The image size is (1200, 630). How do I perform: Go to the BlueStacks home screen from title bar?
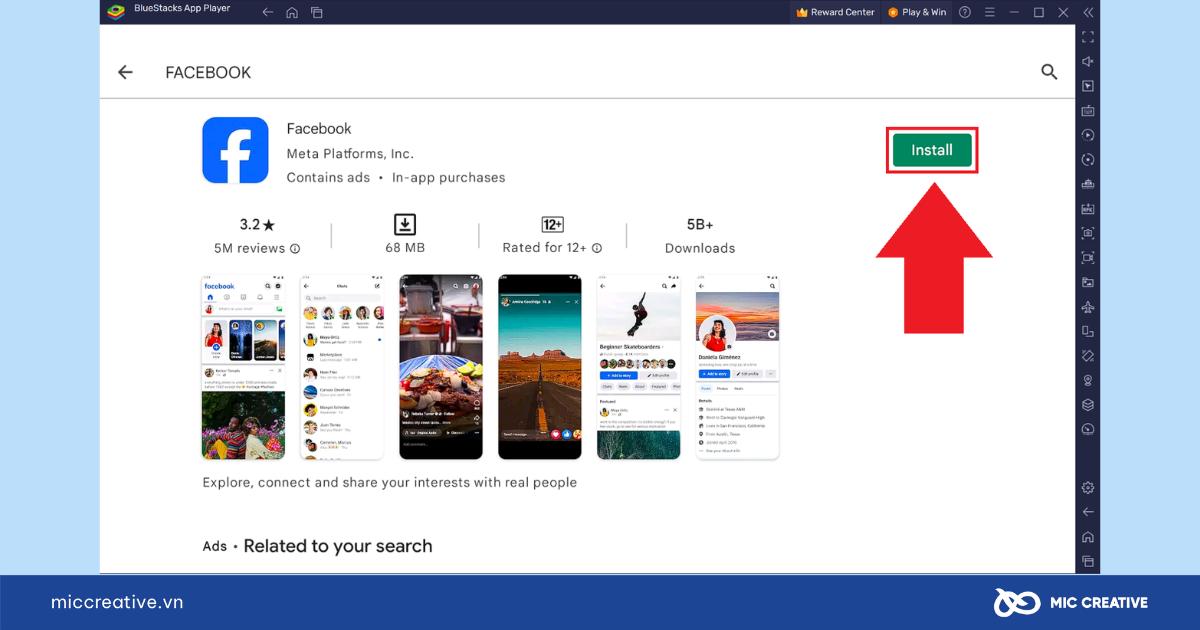click(x=292, y=12)
